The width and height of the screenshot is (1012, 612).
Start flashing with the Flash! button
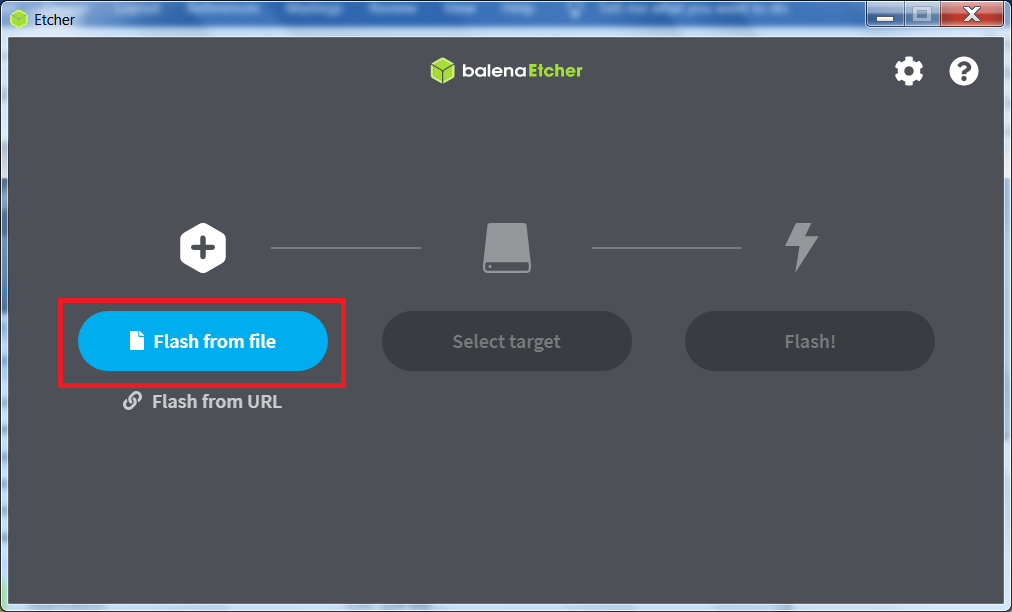(x=809, y=341)
